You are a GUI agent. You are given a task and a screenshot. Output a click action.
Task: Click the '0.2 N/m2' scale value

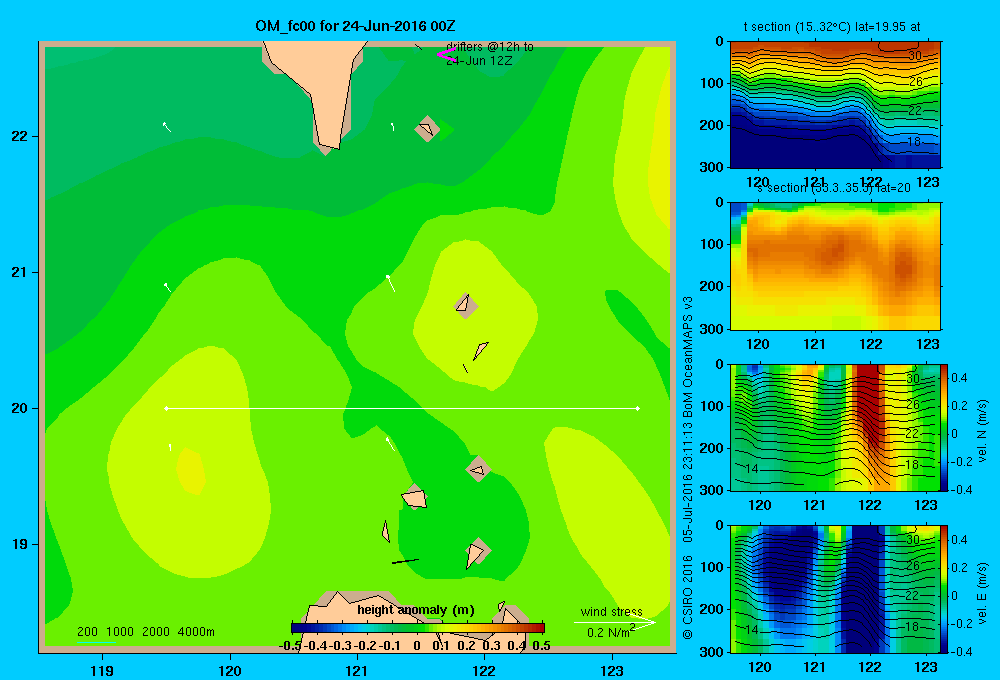pos(611,632)
